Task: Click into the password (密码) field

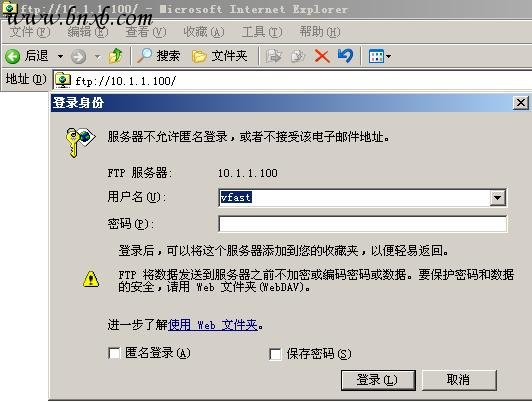Action: coord(363,224)
